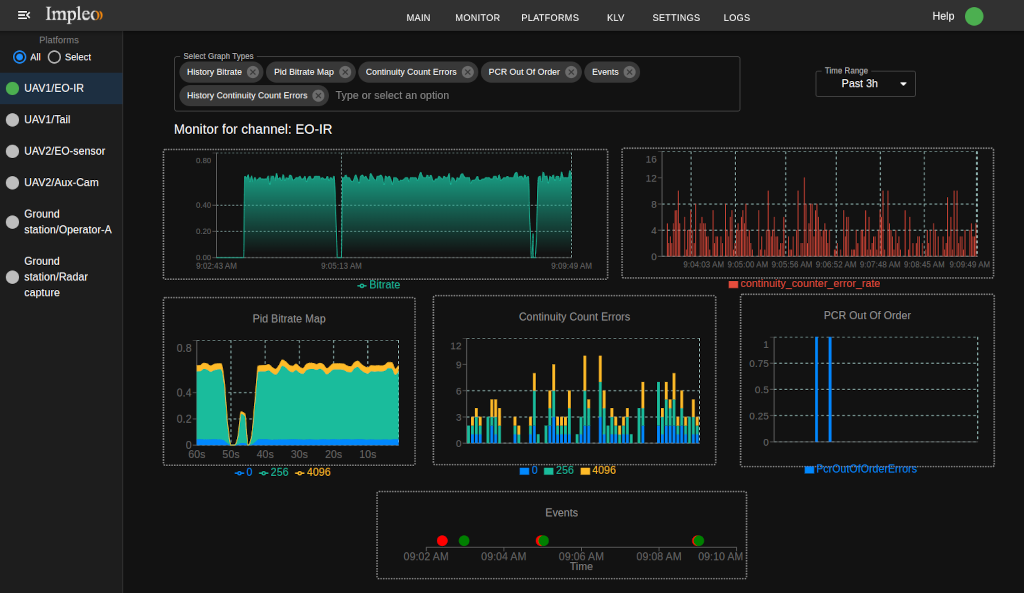The width and height of the screenshot is (1024, 593).
Task: Select the UAV2/EO-sensor platform
Action: [61, 151]
